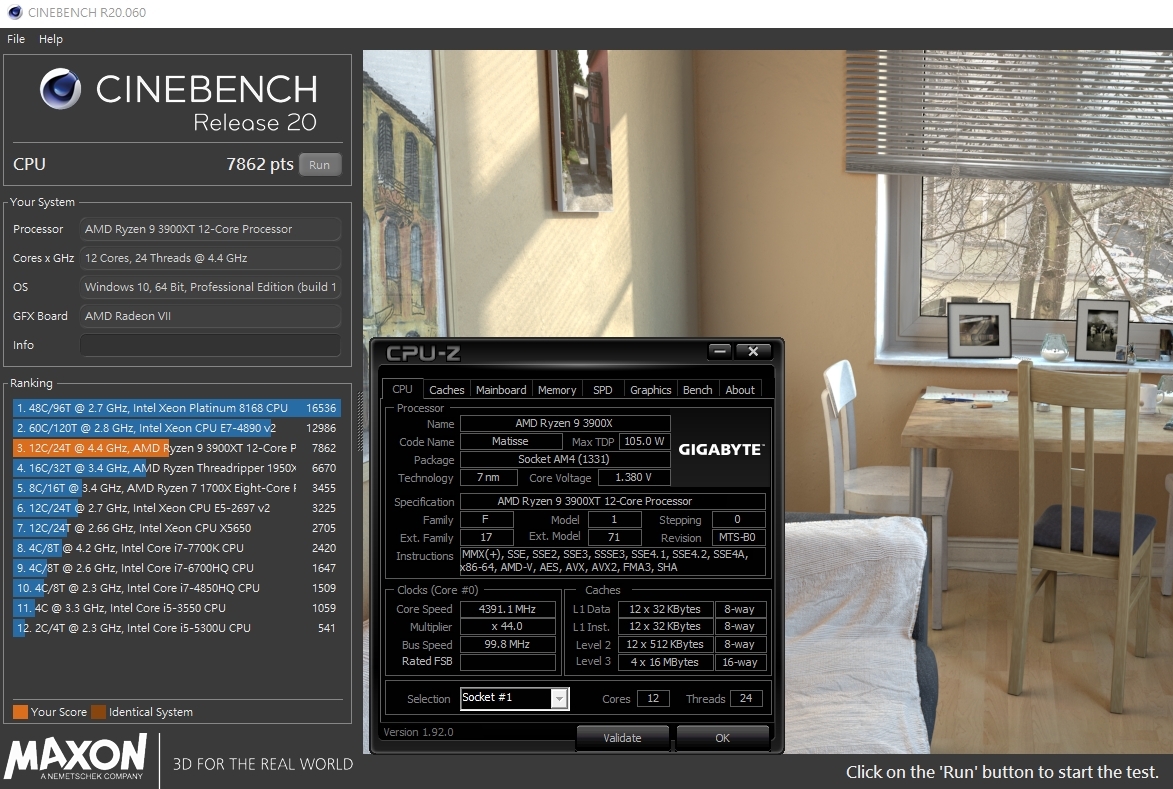Screen dimensions: 1173x789
Task: Select ranking row Intel Xeon Platinum 8168
Action: pos(177,408)
